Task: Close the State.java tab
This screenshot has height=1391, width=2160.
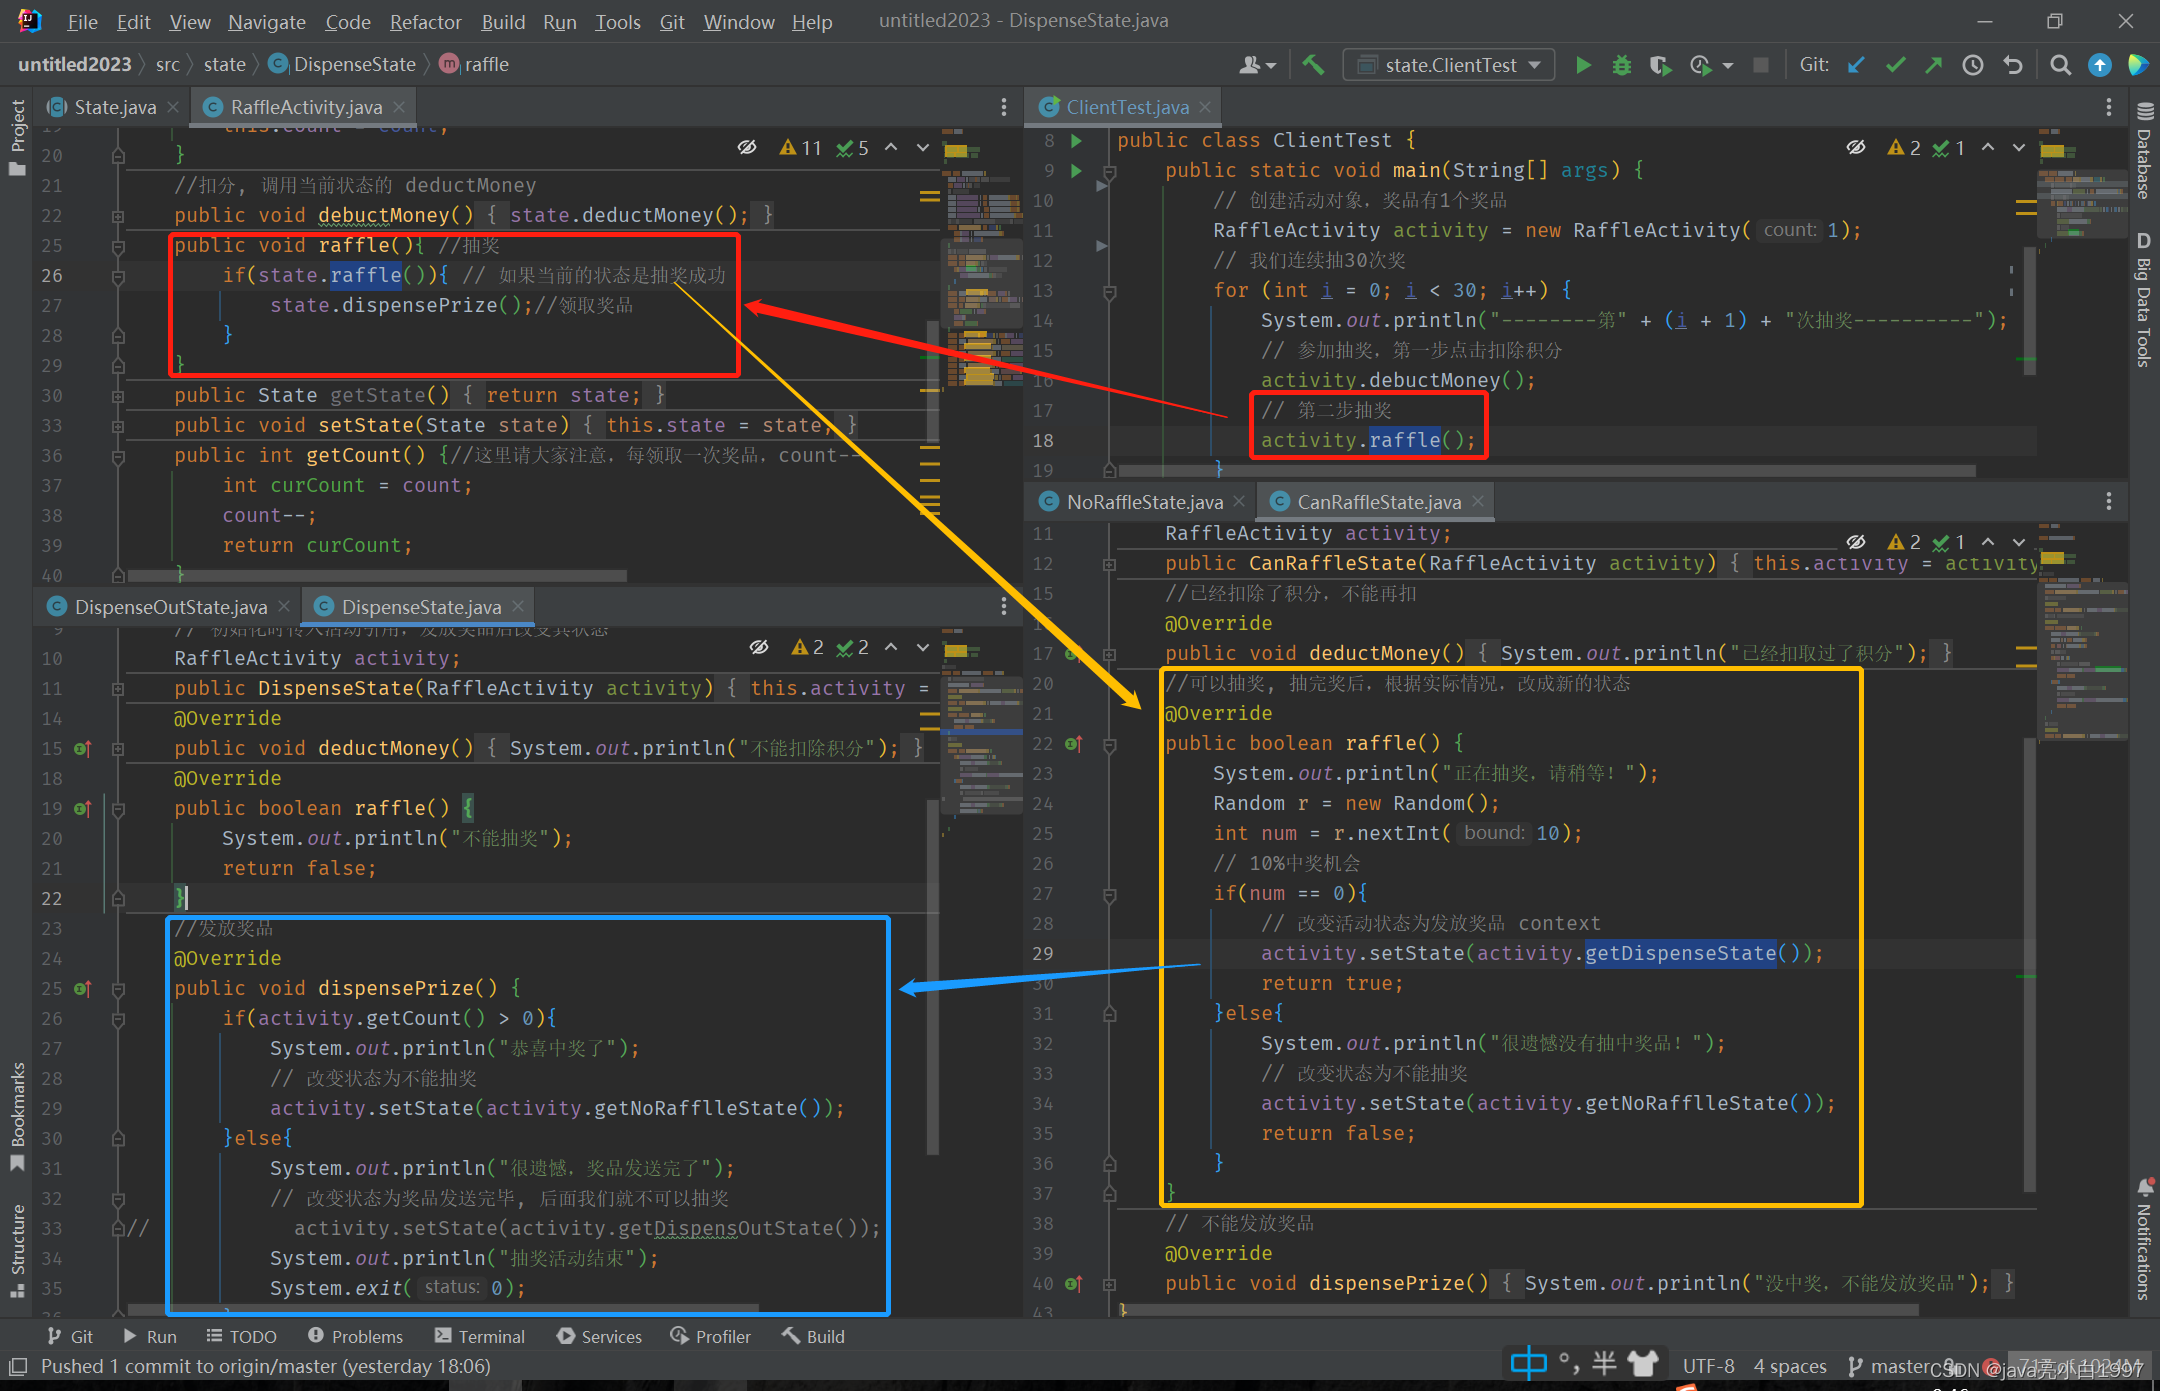Action: pos(173,107)
